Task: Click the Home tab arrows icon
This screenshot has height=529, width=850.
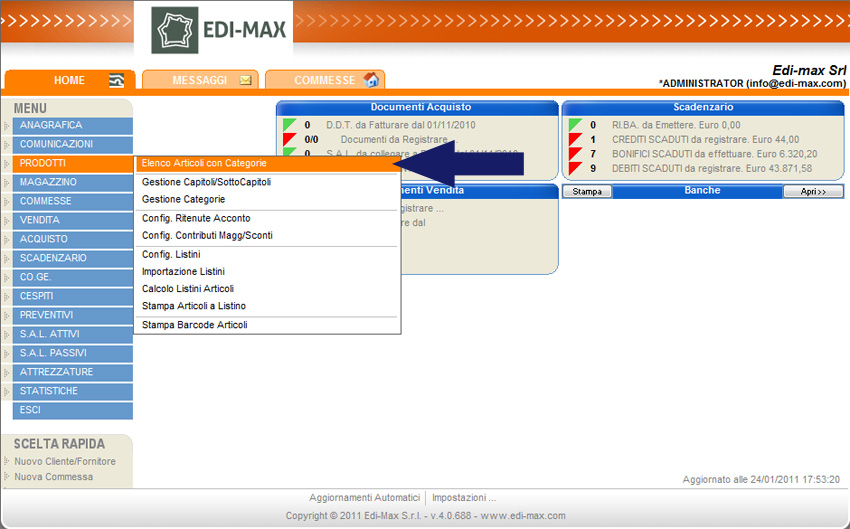Action: pos(117,81)
